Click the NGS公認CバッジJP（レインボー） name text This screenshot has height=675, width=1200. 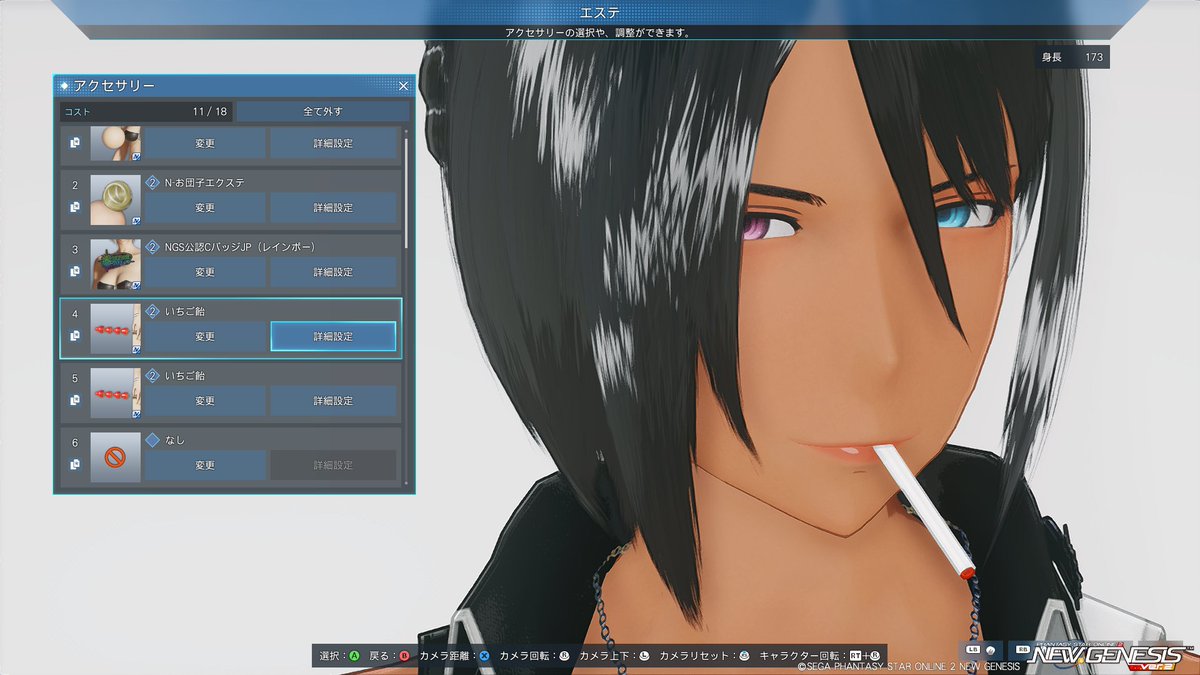click(240, 246)
